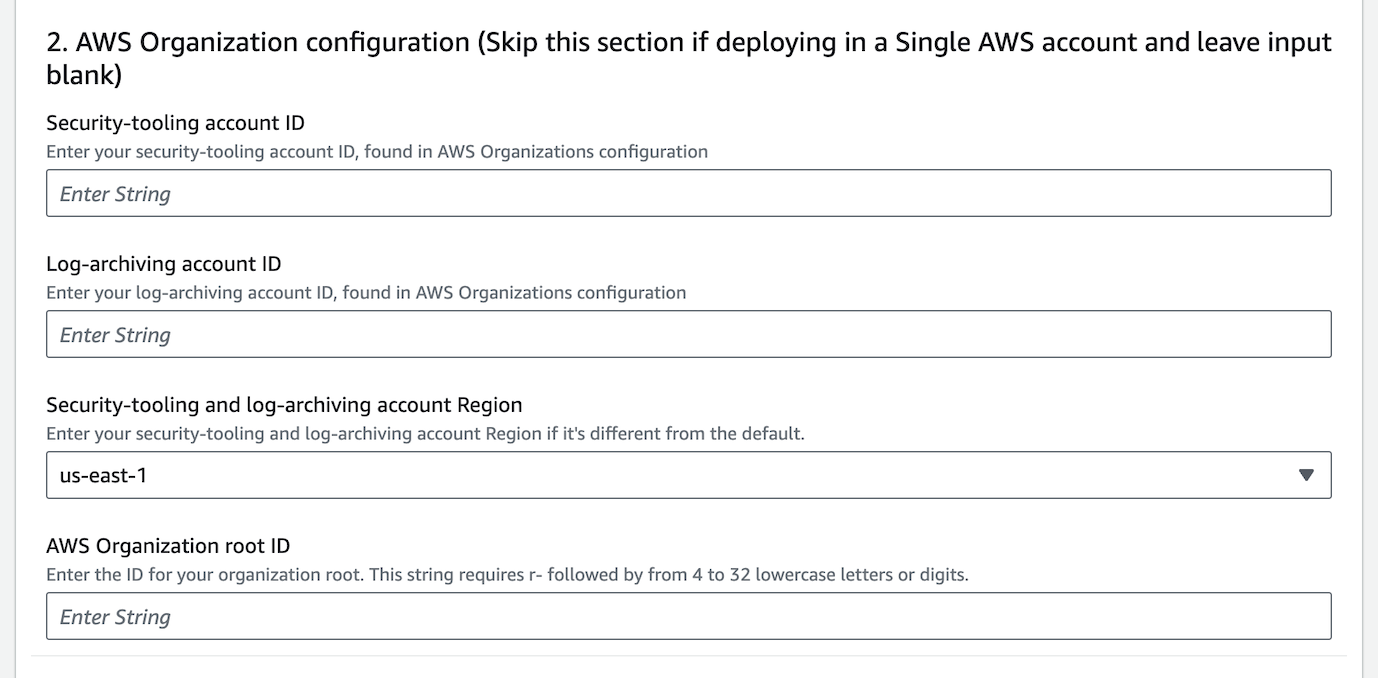The image size is (1378, 678).
Task: Click the Enter String placeholder under Security-tooling account ID
Action: pyautogui.click(x=115, y=193)
